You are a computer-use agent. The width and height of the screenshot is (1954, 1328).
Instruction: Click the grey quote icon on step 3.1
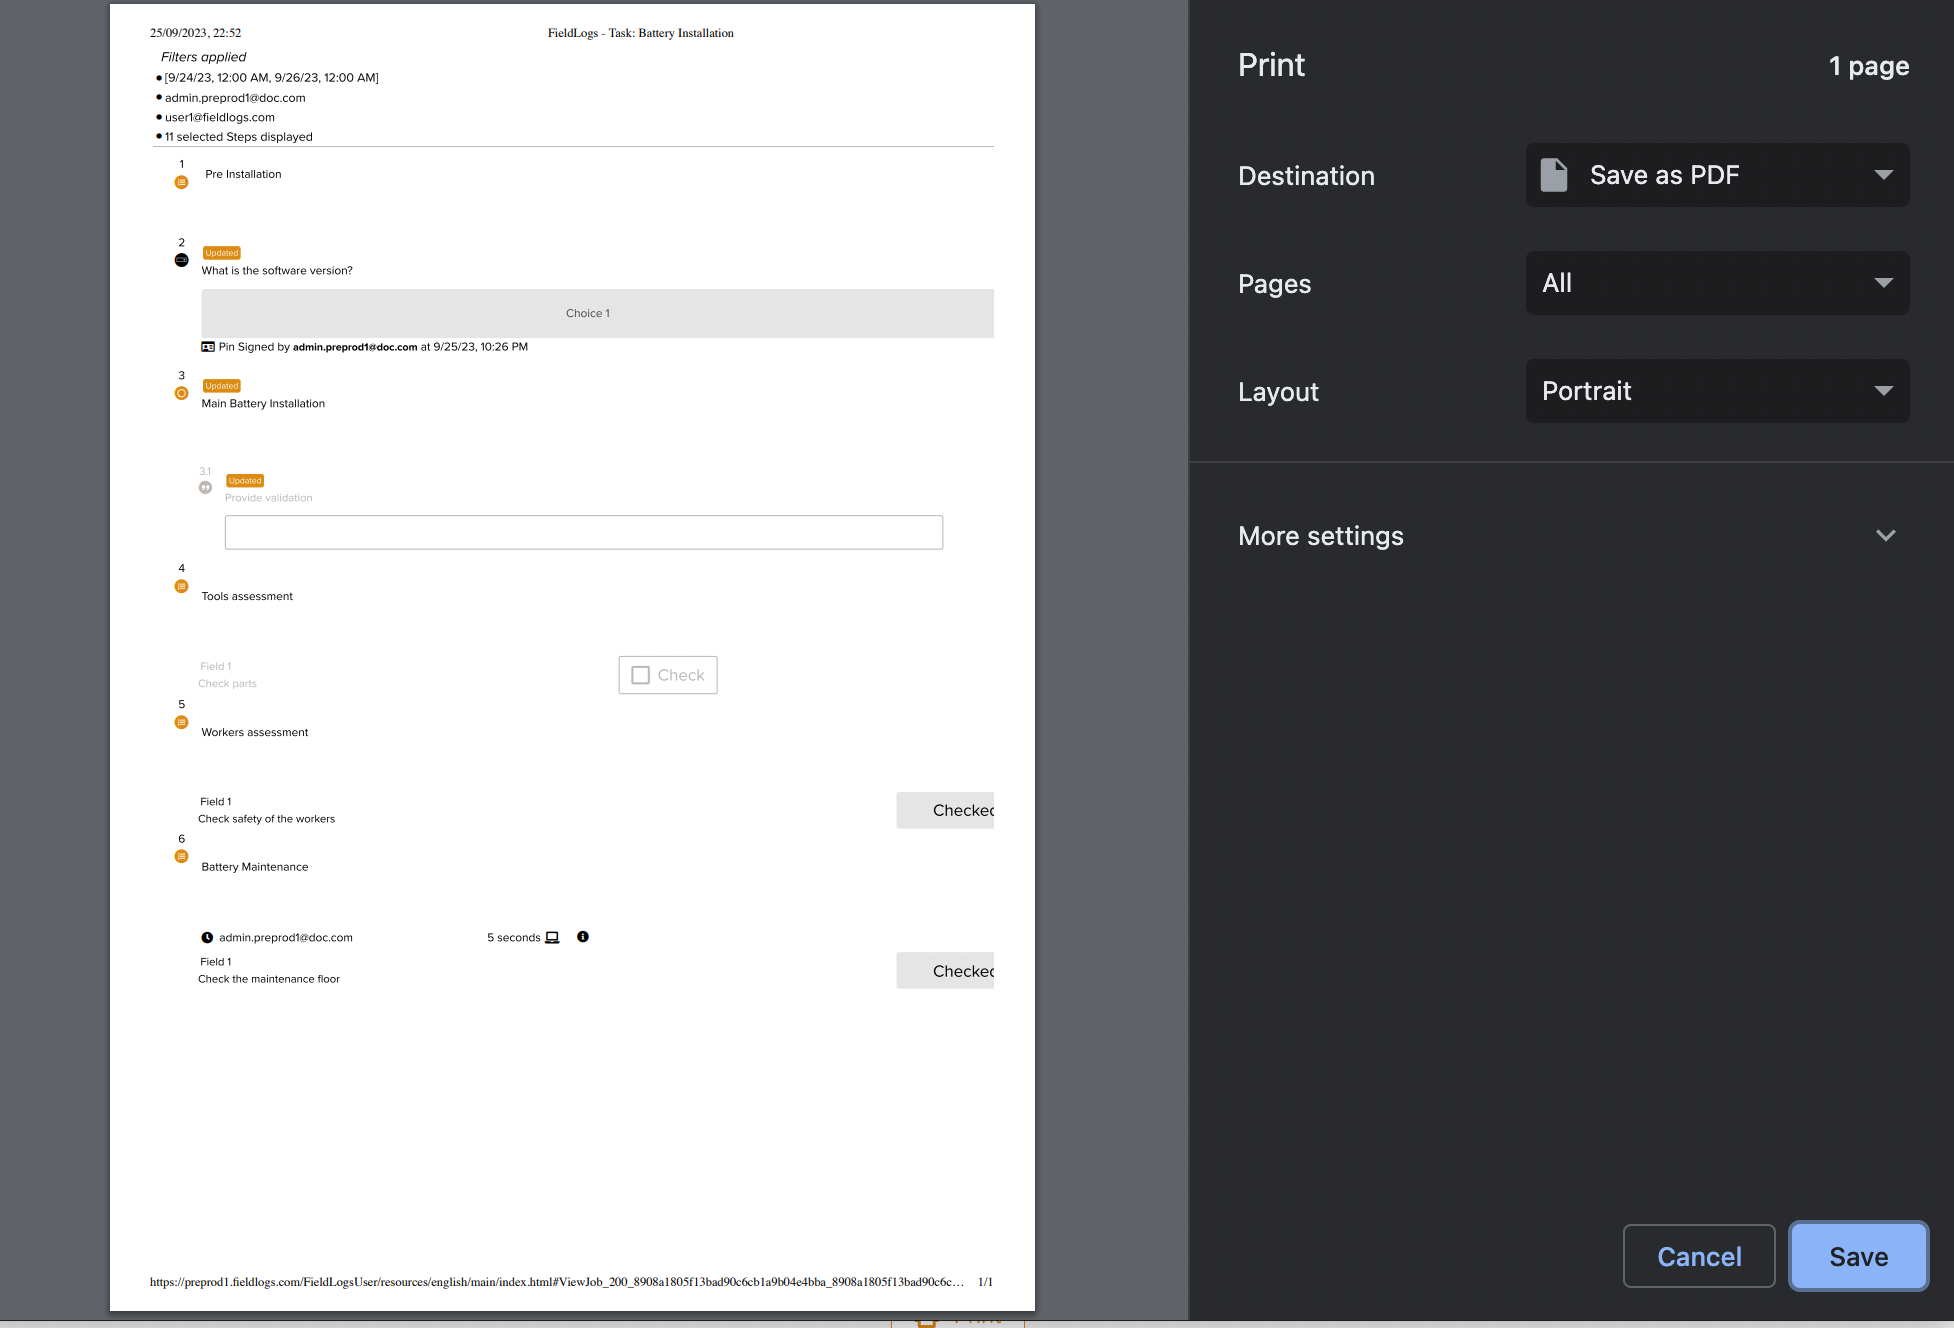pos(205,488)
